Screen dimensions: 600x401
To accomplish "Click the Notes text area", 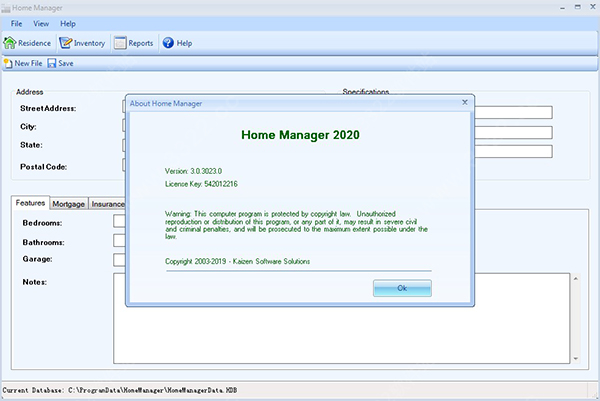I will click(342, 318).
